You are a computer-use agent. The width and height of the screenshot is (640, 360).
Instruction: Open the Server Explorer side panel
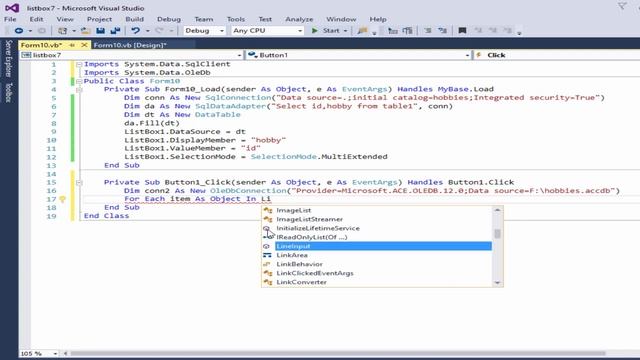[9, 58]
